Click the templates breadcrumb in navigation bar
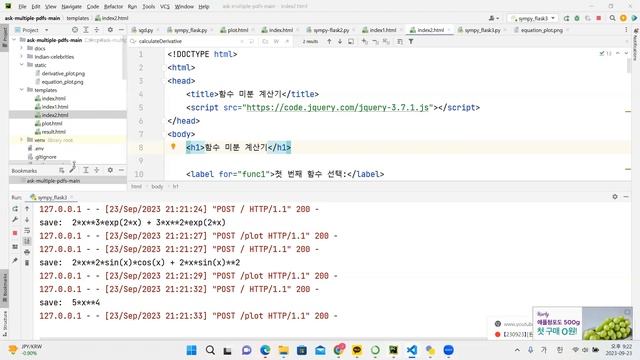Viewport: 640px width, 360px height. coord(78,18)
